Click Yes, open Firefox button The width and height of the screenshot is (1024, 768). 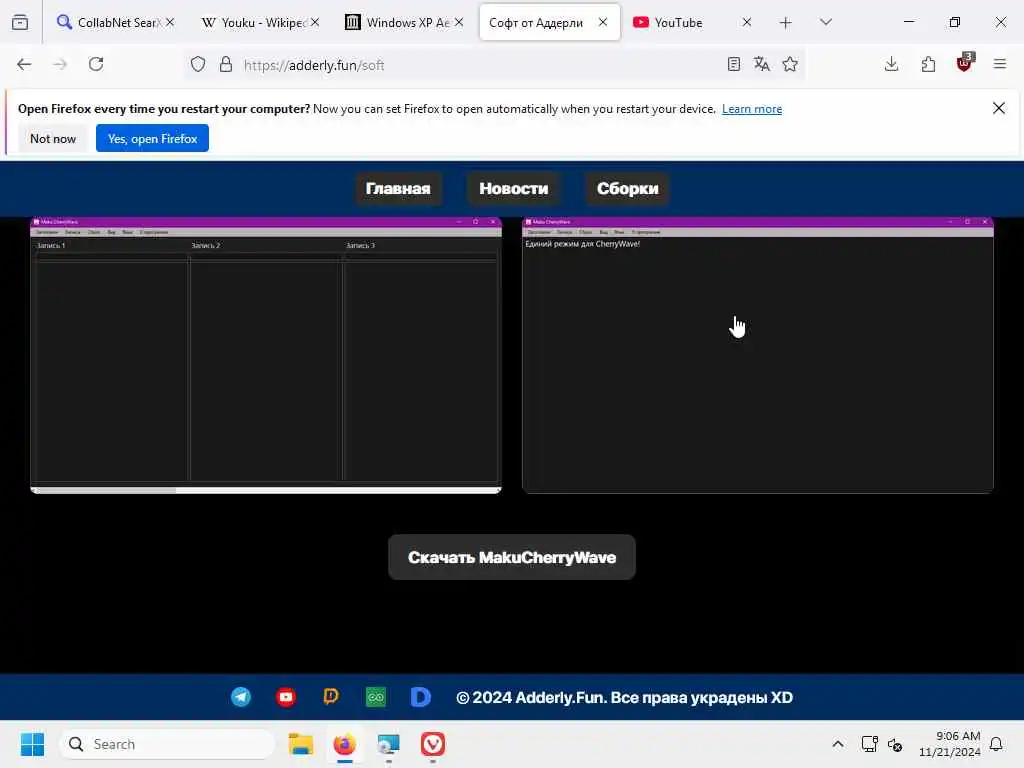[x=152, y=138]
